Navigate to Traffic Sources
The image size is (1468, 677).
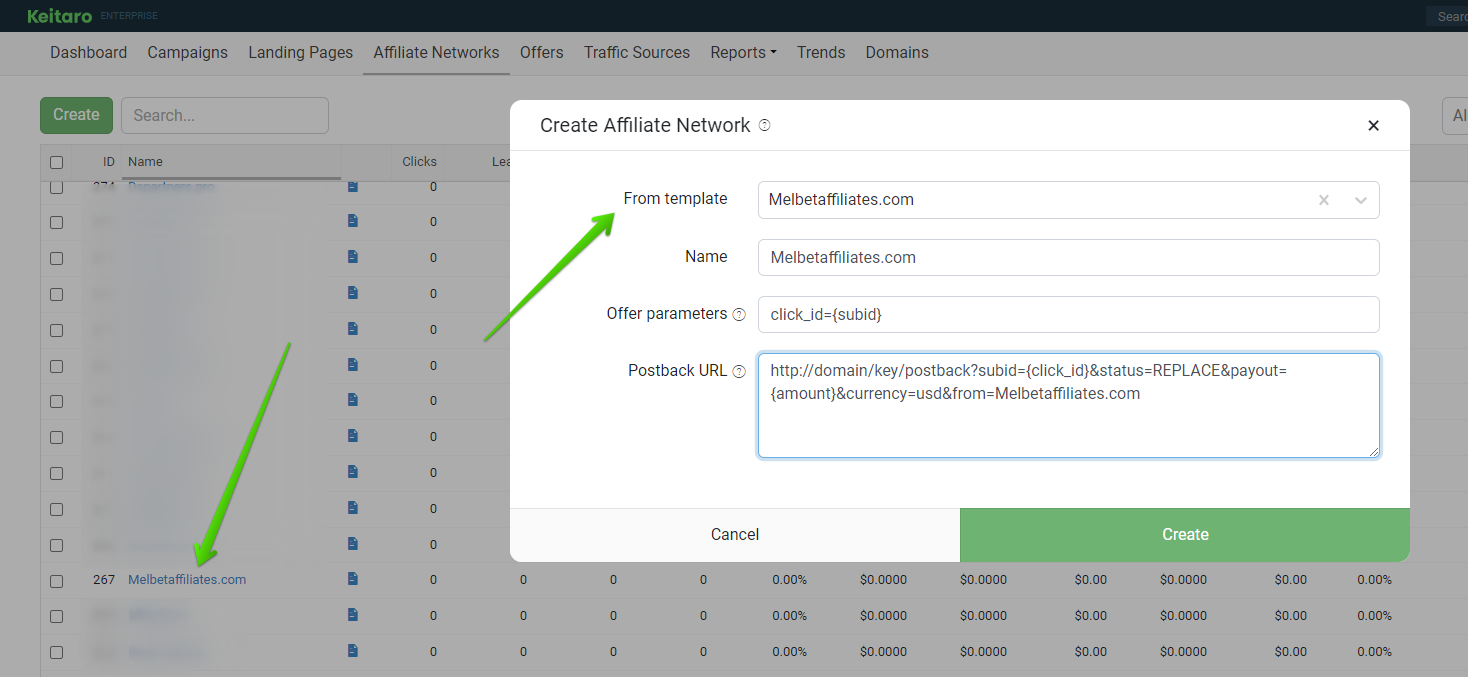click(x=637, y=53)
